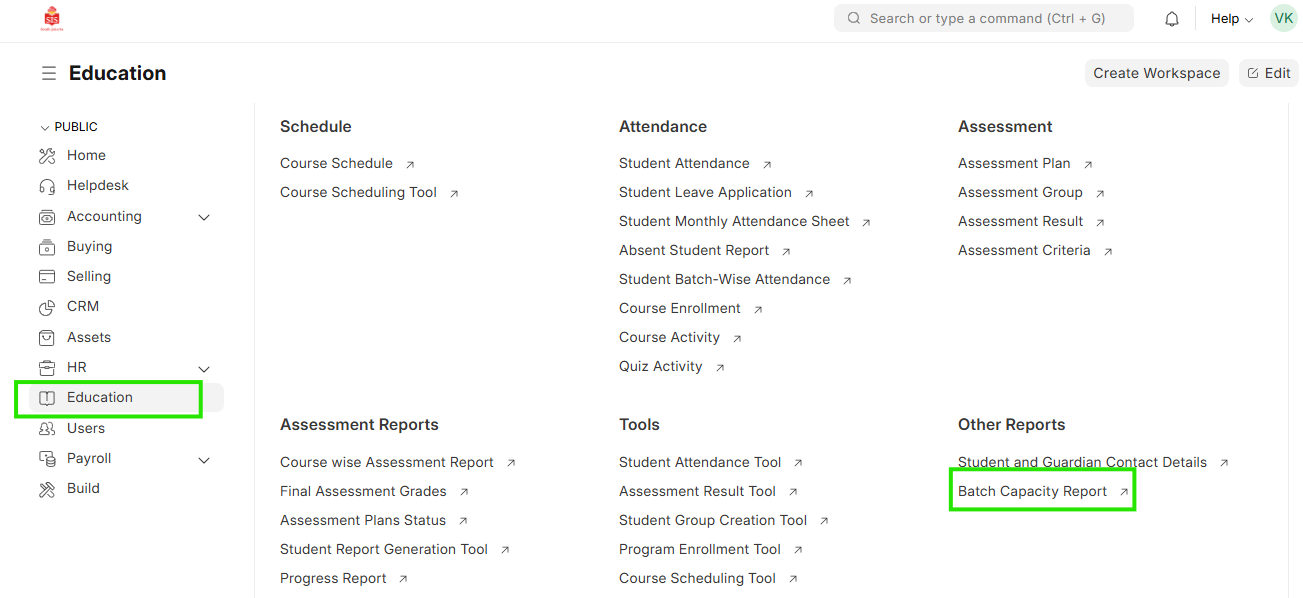The height and width of the screenshot is (598, 1303).
Task: Open the Help dropdown menu
Action: [1232, 19]
